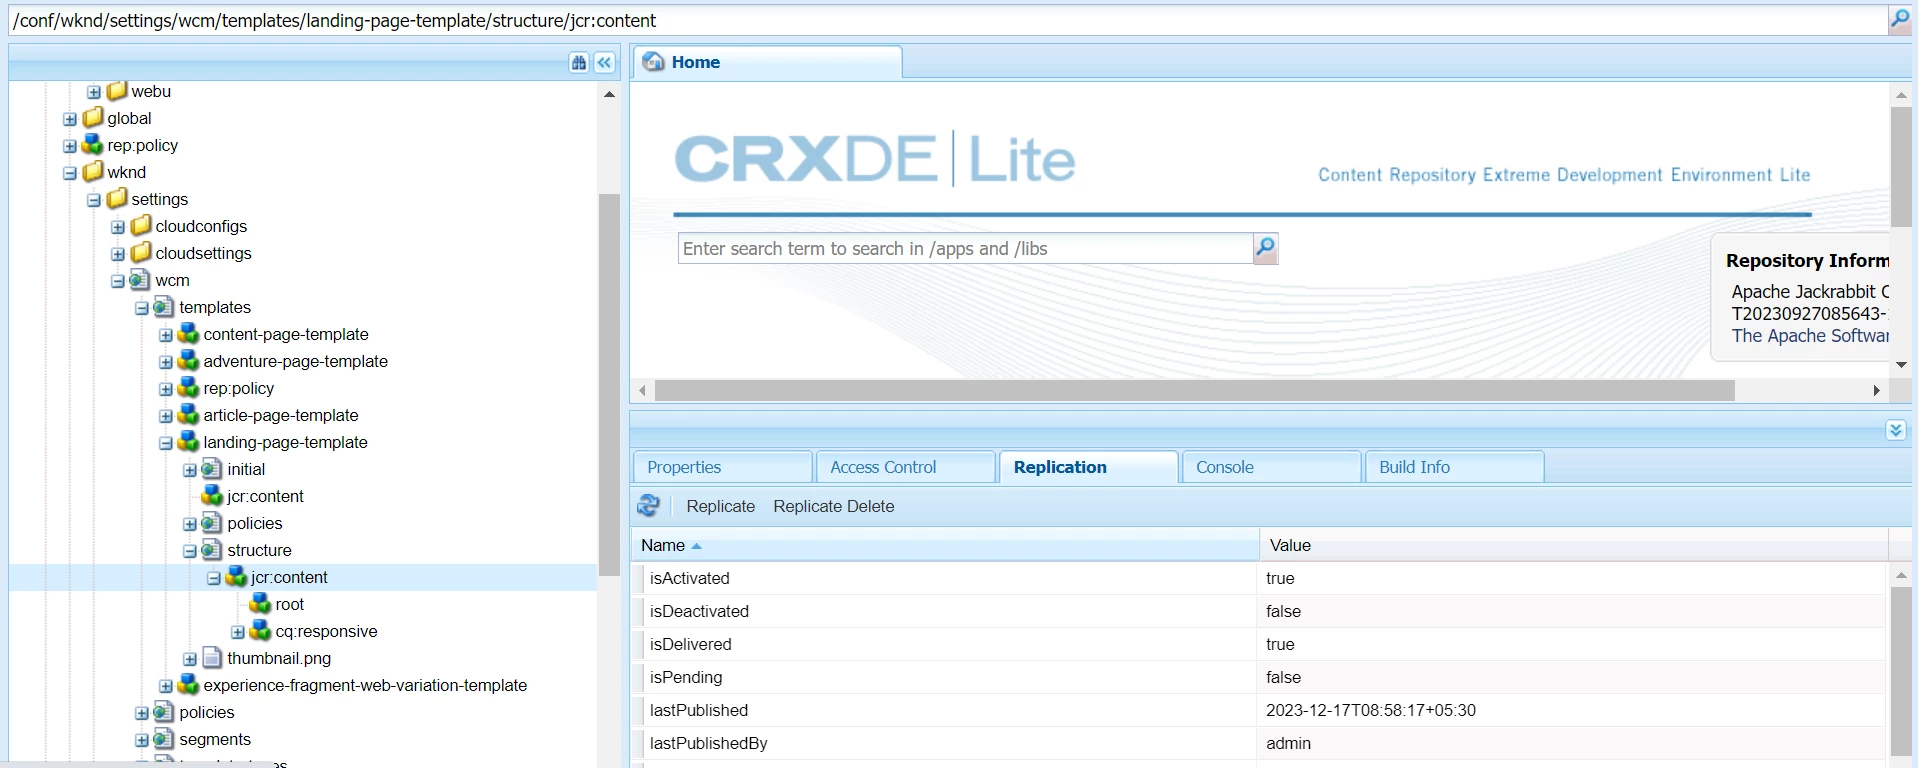This screenshot has height=768, width=1918.
Task: Click the content-page-template node icon
Action: point(189,334)
